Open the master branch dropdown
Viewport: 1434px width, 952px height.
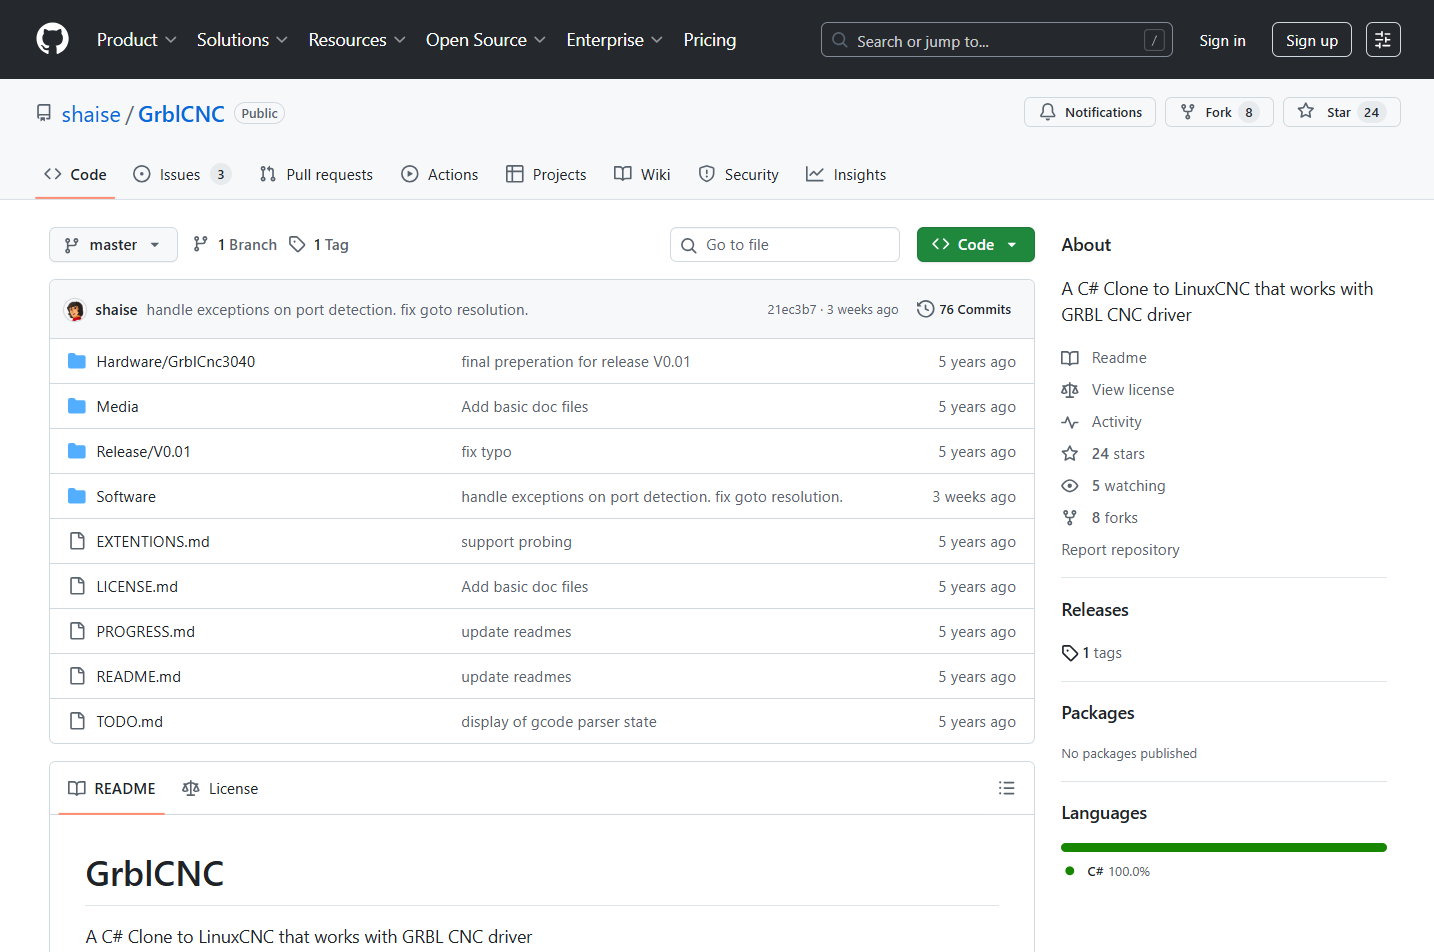point(113,244)
